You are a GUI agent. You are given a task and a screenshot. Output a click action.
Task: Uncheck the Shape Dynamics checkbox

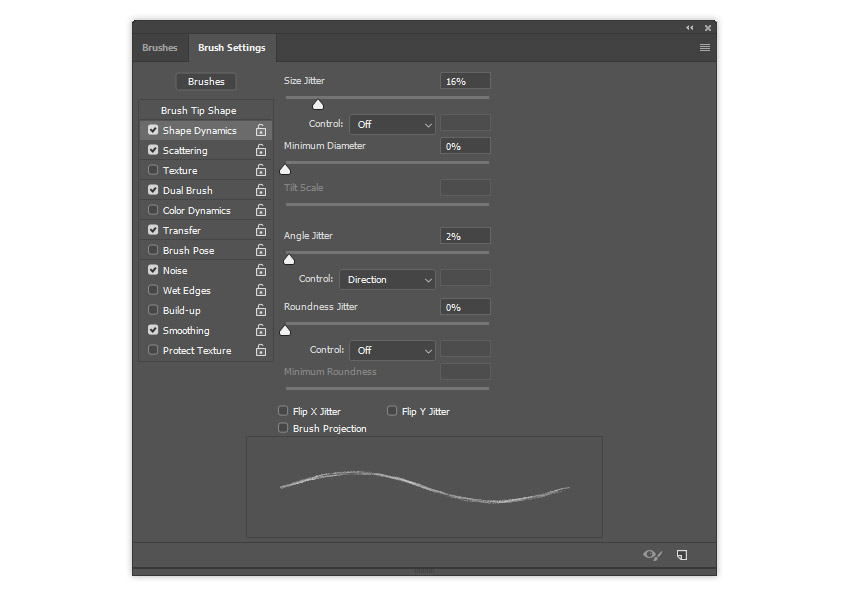point(153,130)
